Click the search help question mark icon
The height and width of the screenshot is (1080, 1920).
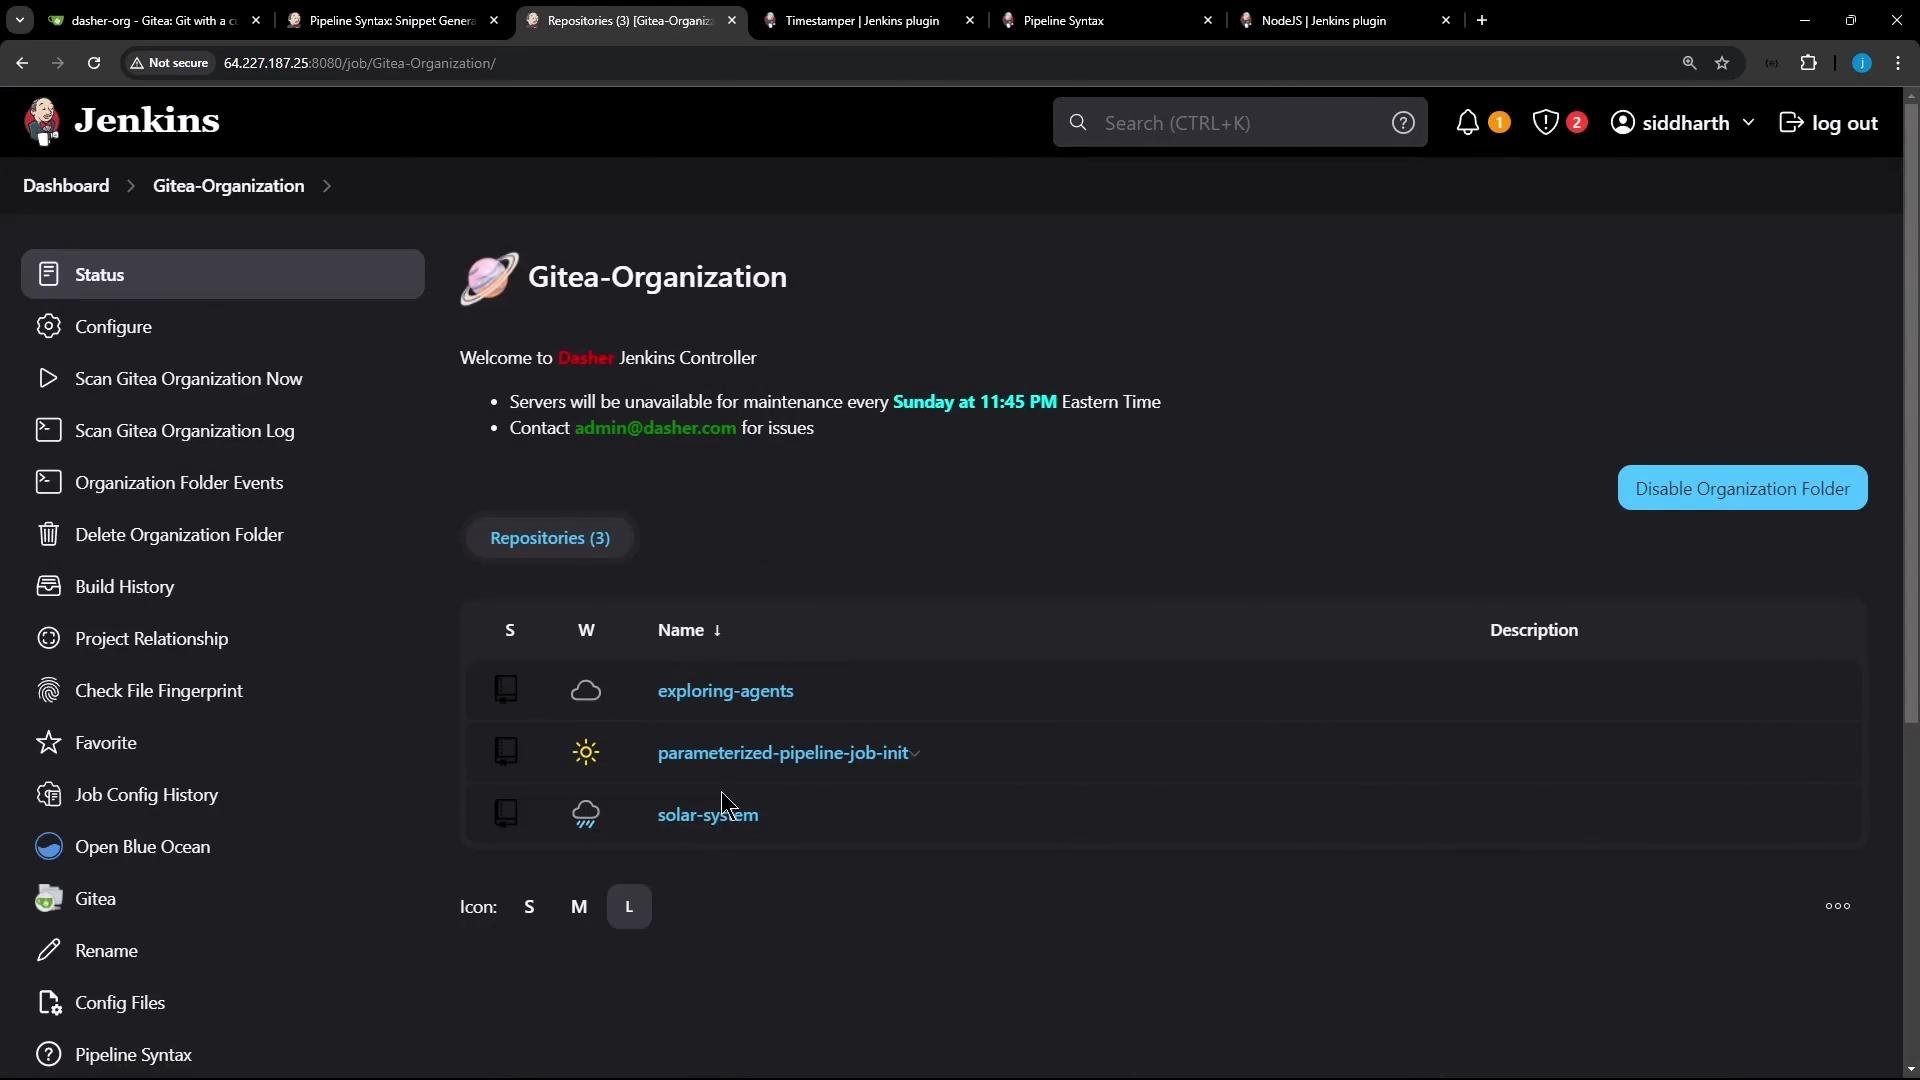(x=1403, y=122)
